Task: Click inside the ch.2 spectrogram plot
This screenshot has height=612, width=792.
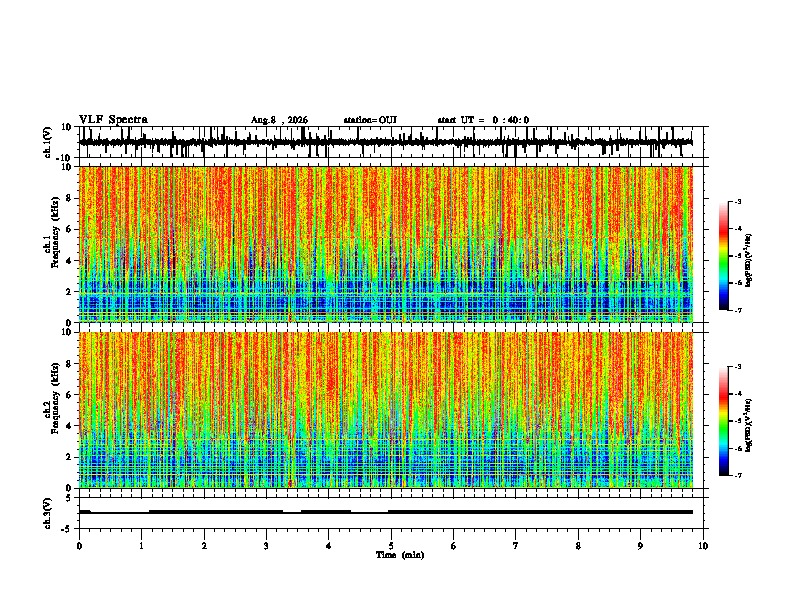Action: pos(386,410)
